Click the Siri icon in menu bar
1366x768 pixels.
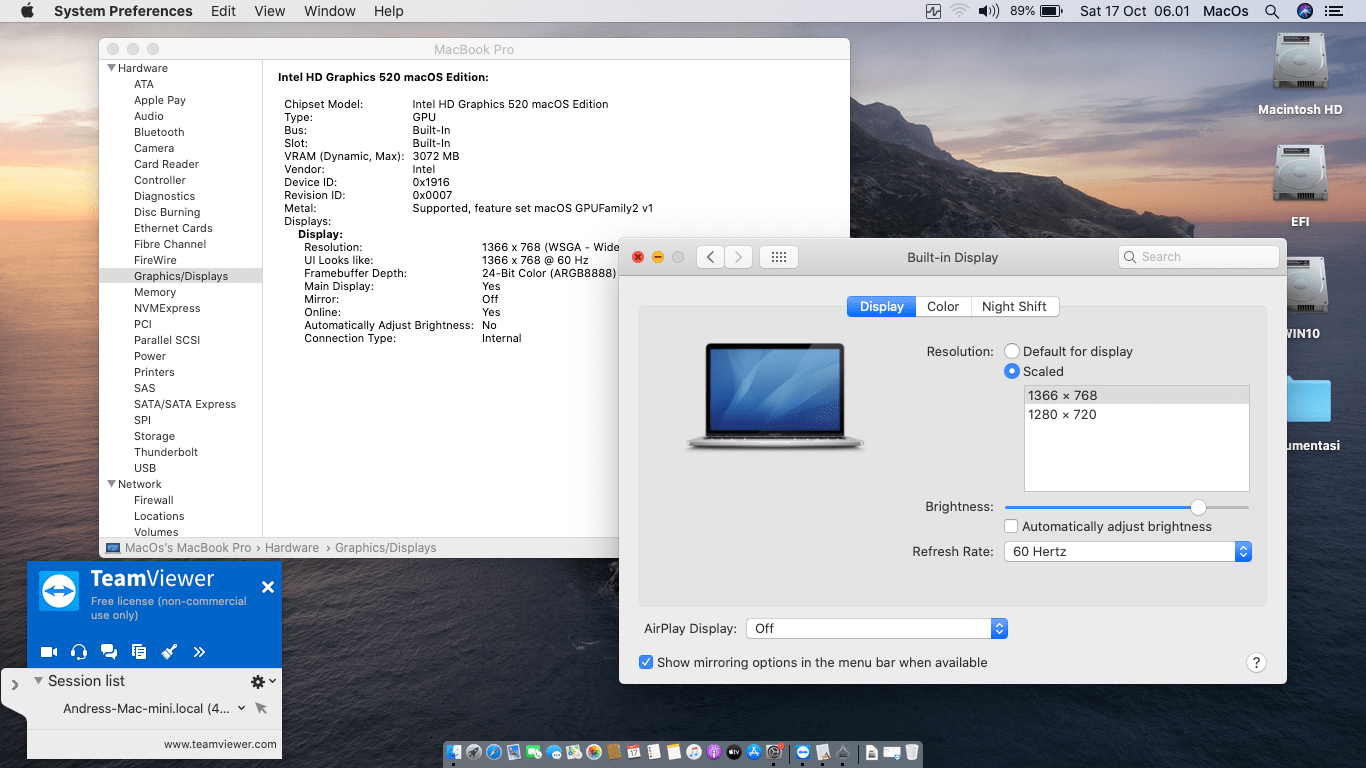click(x=1304, y=11)
